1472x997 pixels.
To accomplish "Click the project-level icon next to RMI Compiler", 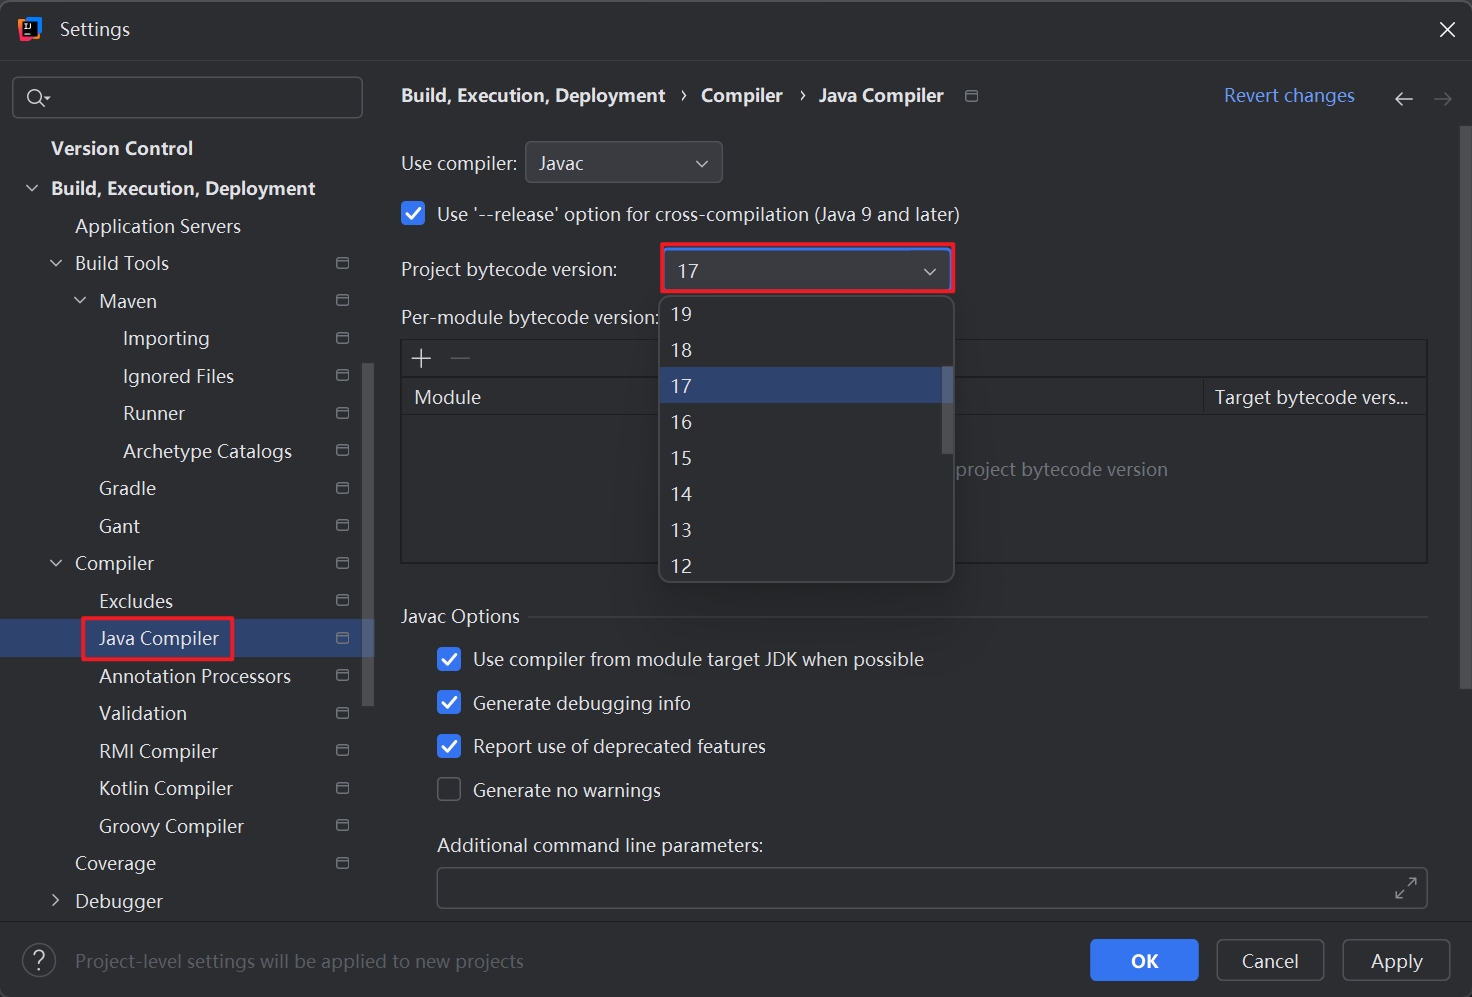I will 343,750.
